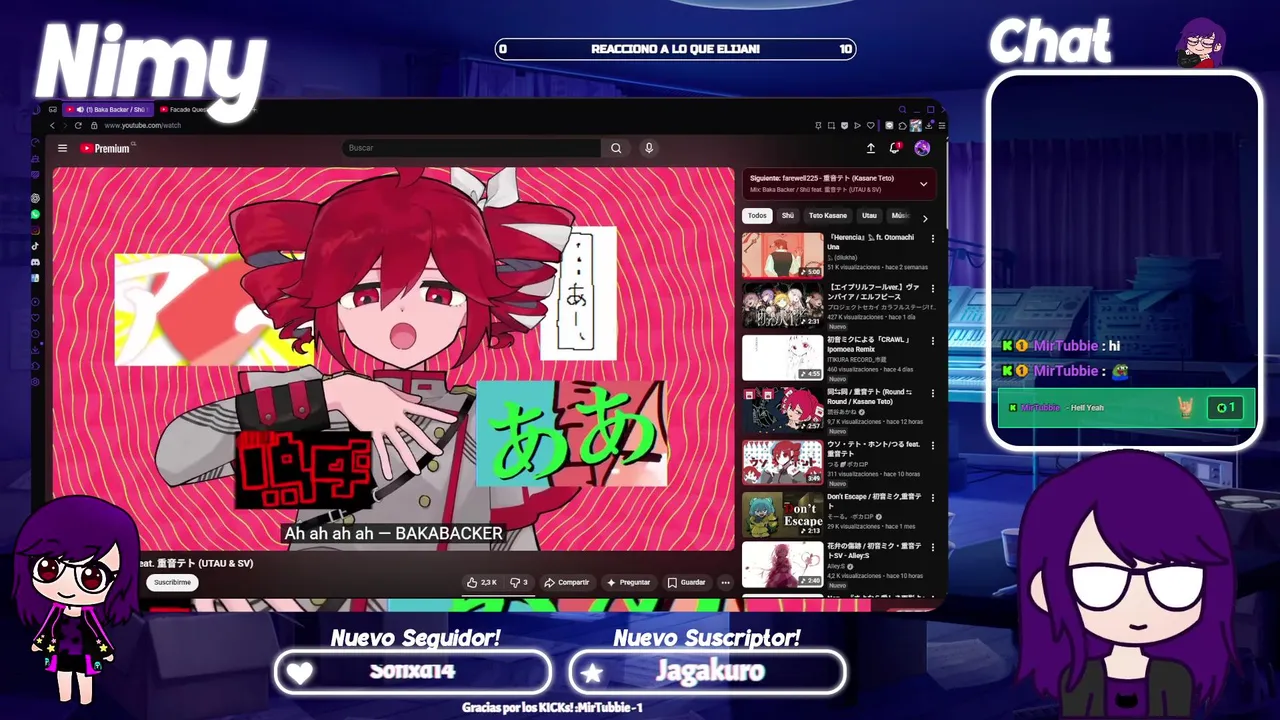The height and width of the screenshot is (720, 1280).
Task: Show more category chips with right arrow
Action: [x=925, y=217]
